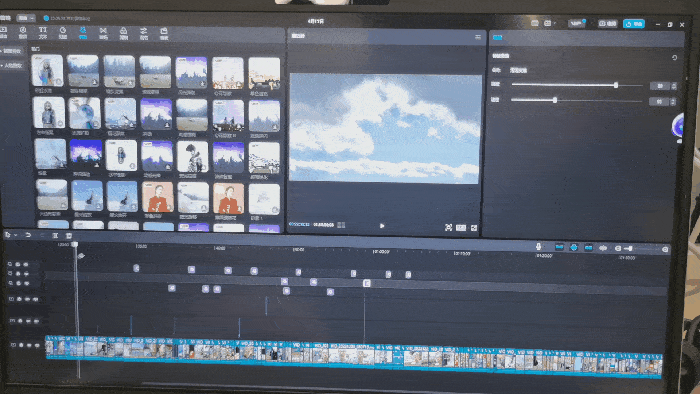Viewport: 700px width, 394px height.
Task: Click the zoom-to-fit icon at timeline right end
Action: (x=665, y=249)
